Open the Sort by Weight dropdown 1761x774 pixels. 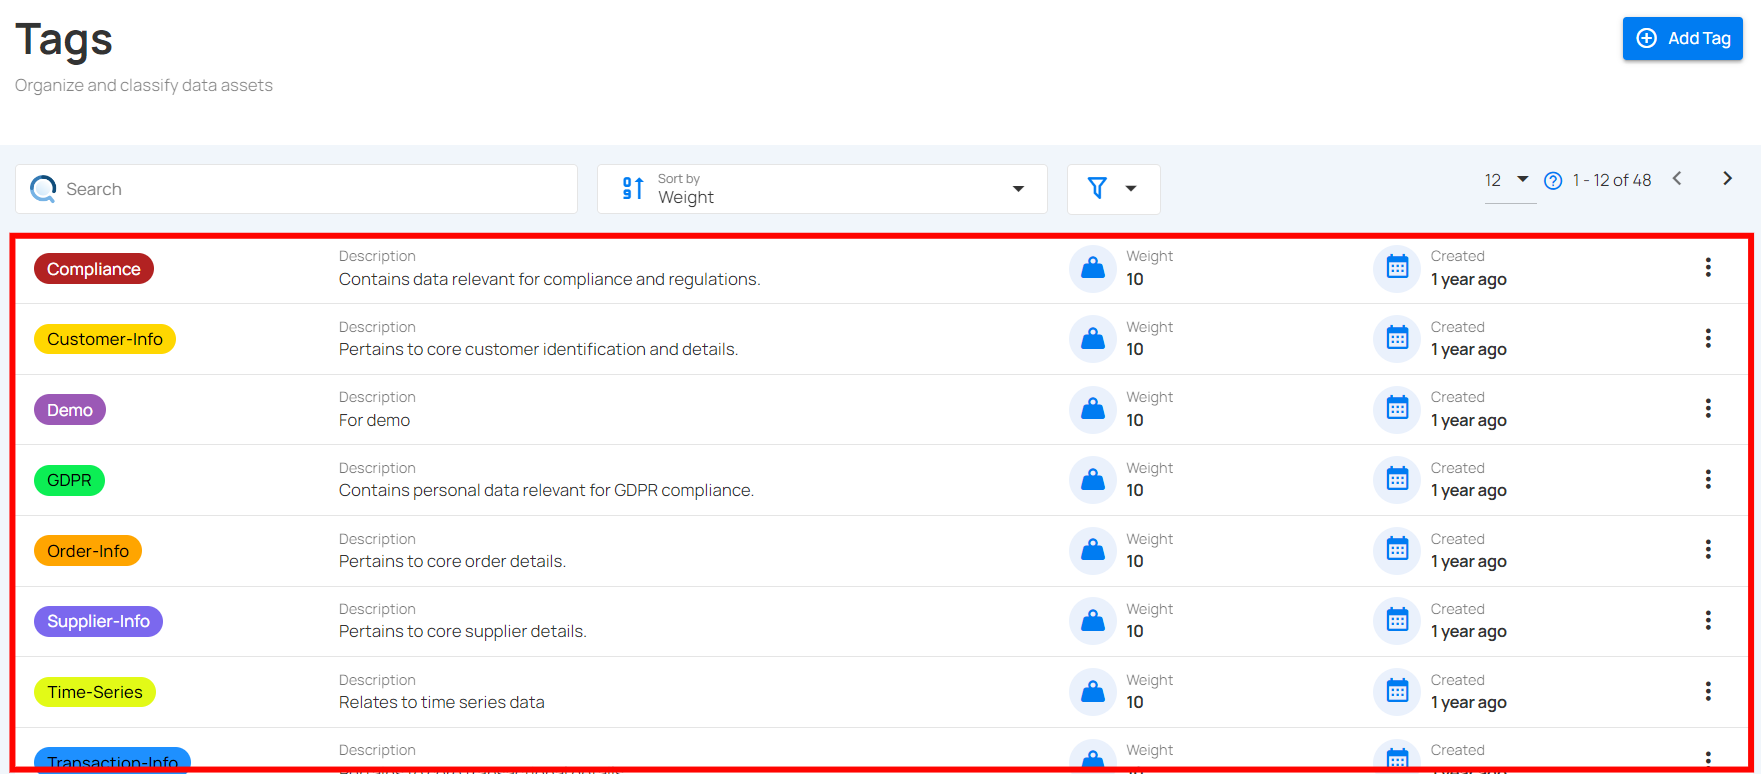[x=822, y=189]
